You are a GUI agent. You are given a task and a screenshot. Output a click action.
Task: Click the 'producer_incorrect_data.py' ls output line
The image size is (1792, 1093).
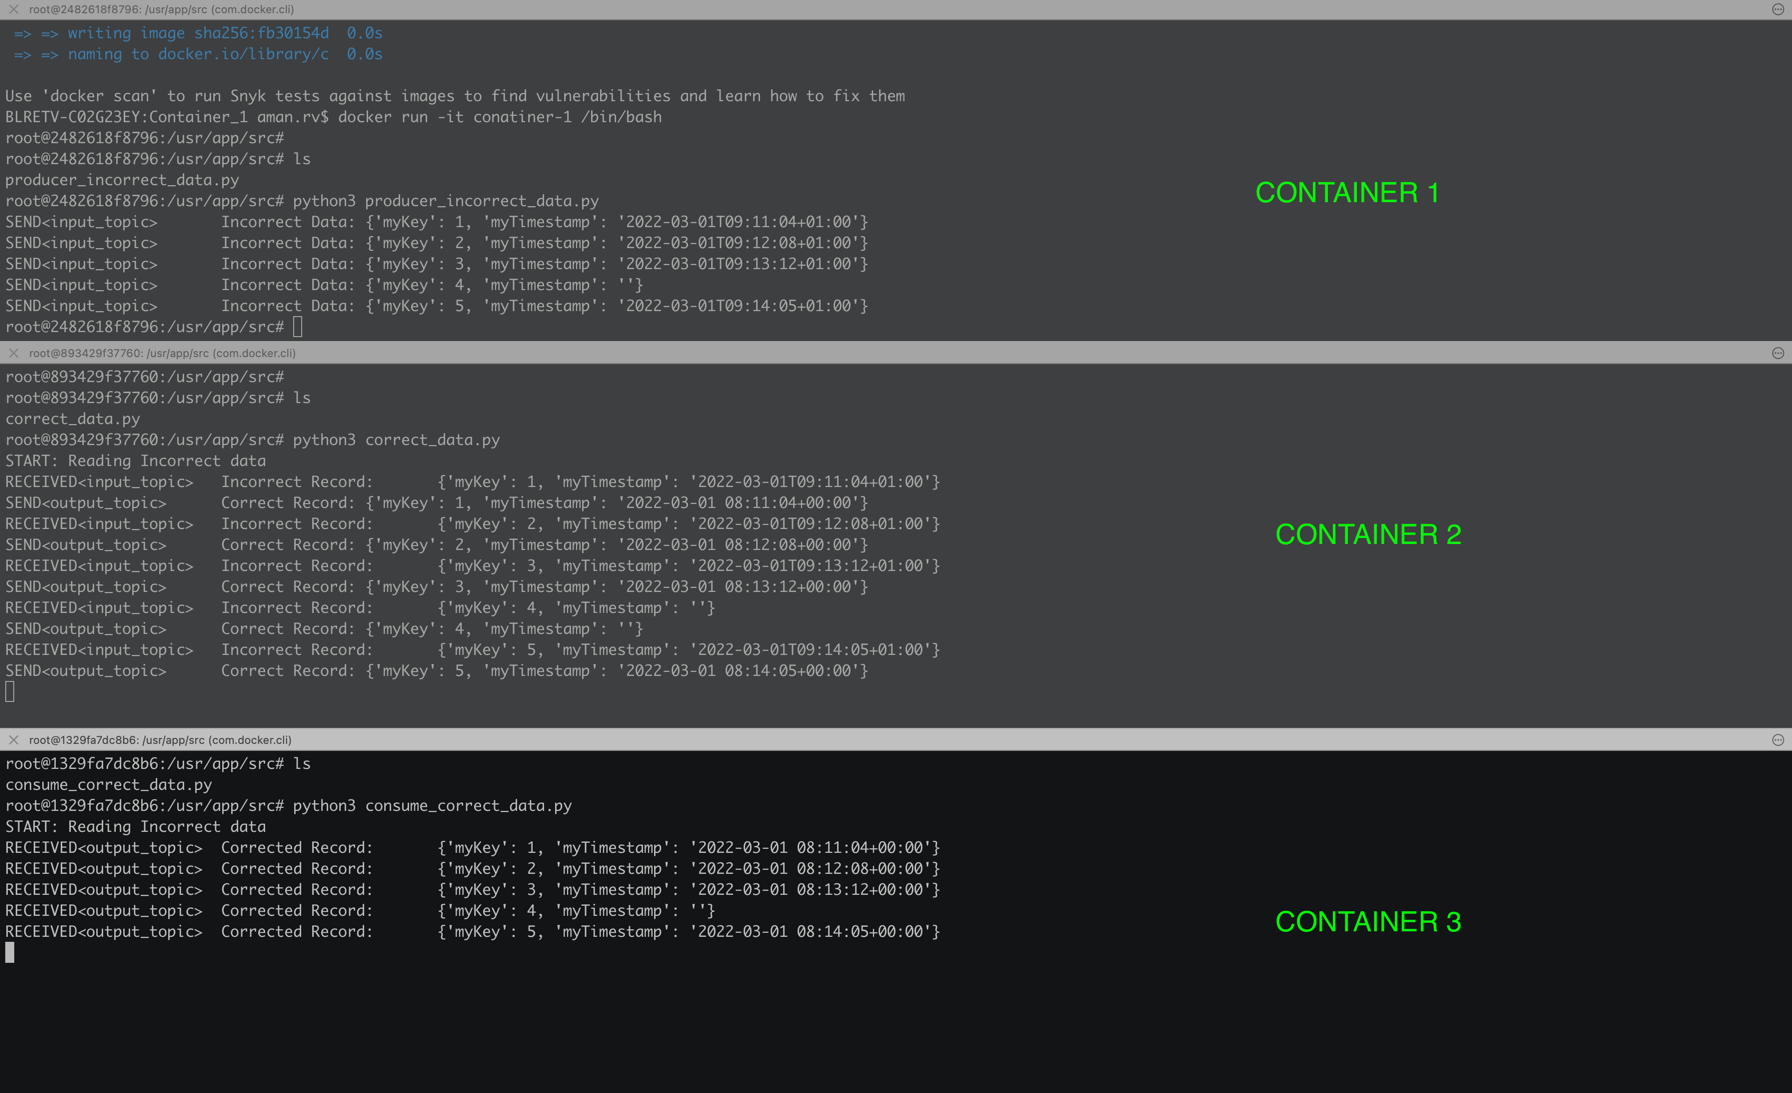click(x=122, y=180)
